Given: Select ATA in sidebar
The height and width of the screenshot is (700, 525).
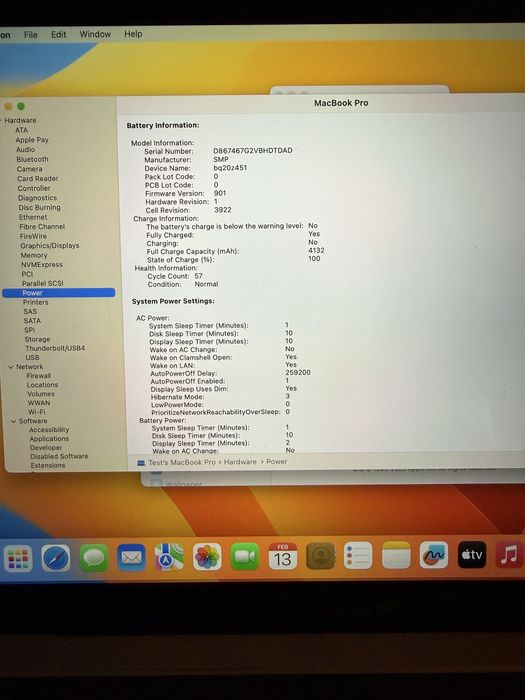Looking at the screenshot, I should 21,130.
